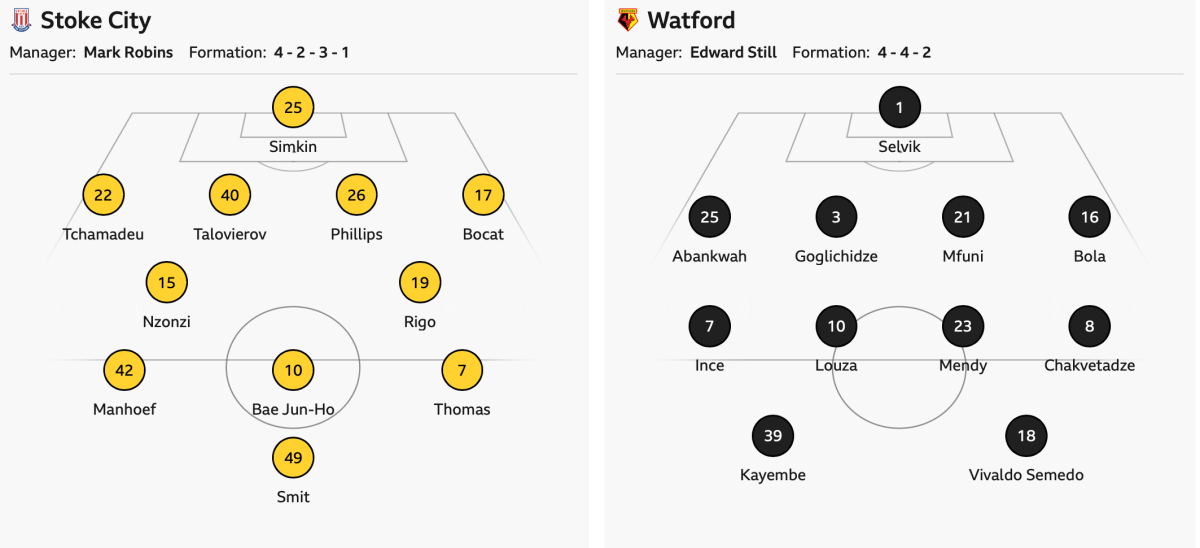This screenshot has height=548, width=1200.
Task: Select Chakvetadze's number 8 badge
Action: click(x=1089, y=326)
